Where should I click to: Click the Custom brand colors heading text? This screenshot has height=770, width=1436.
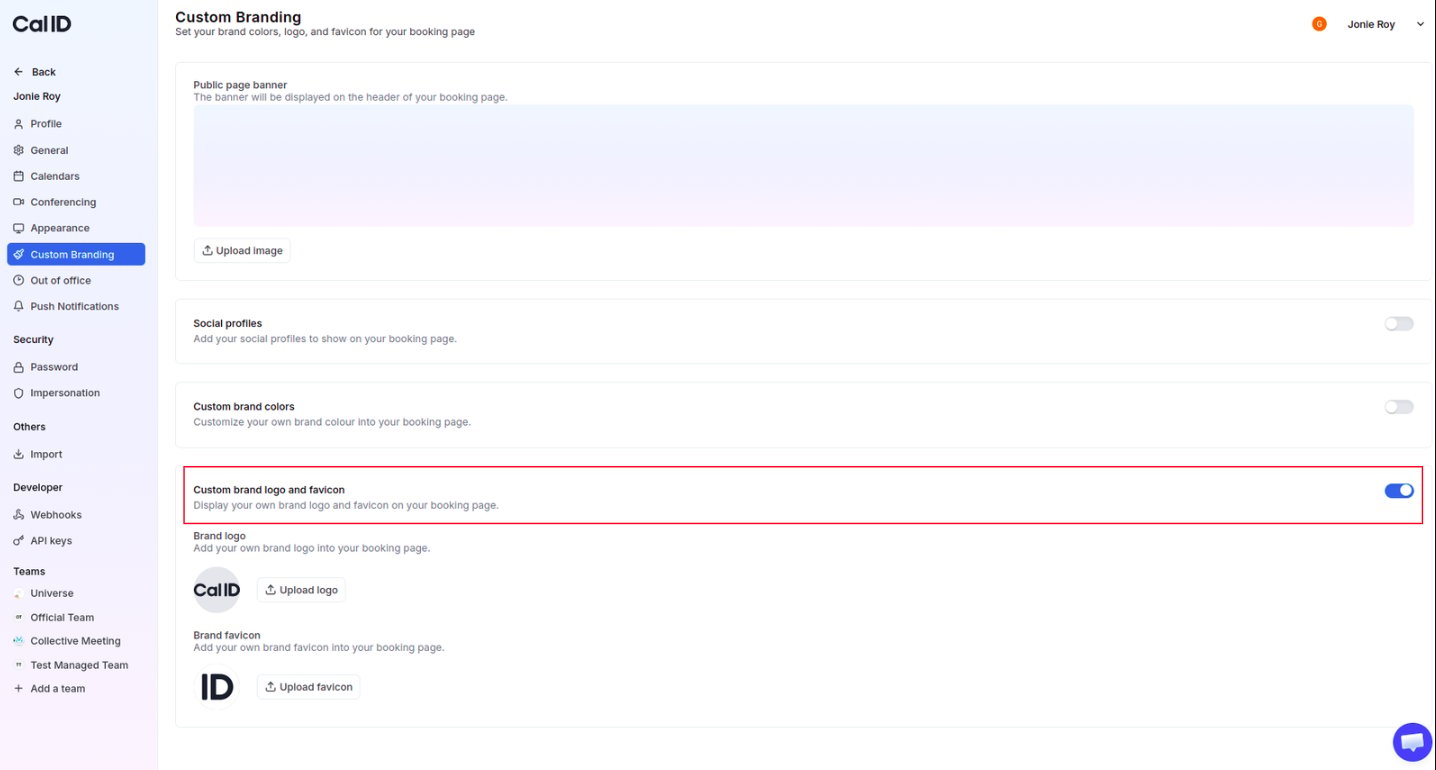(x=244, y=407)
